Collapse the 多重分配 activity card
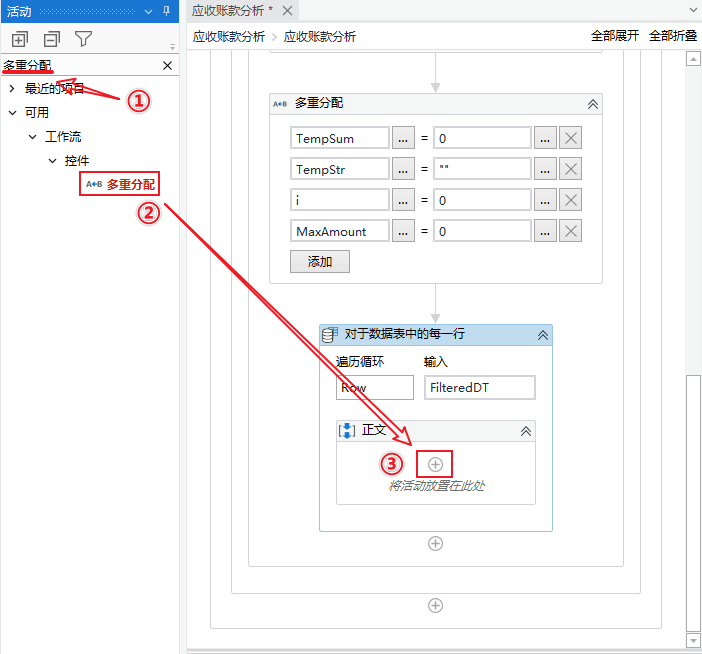 592,104
